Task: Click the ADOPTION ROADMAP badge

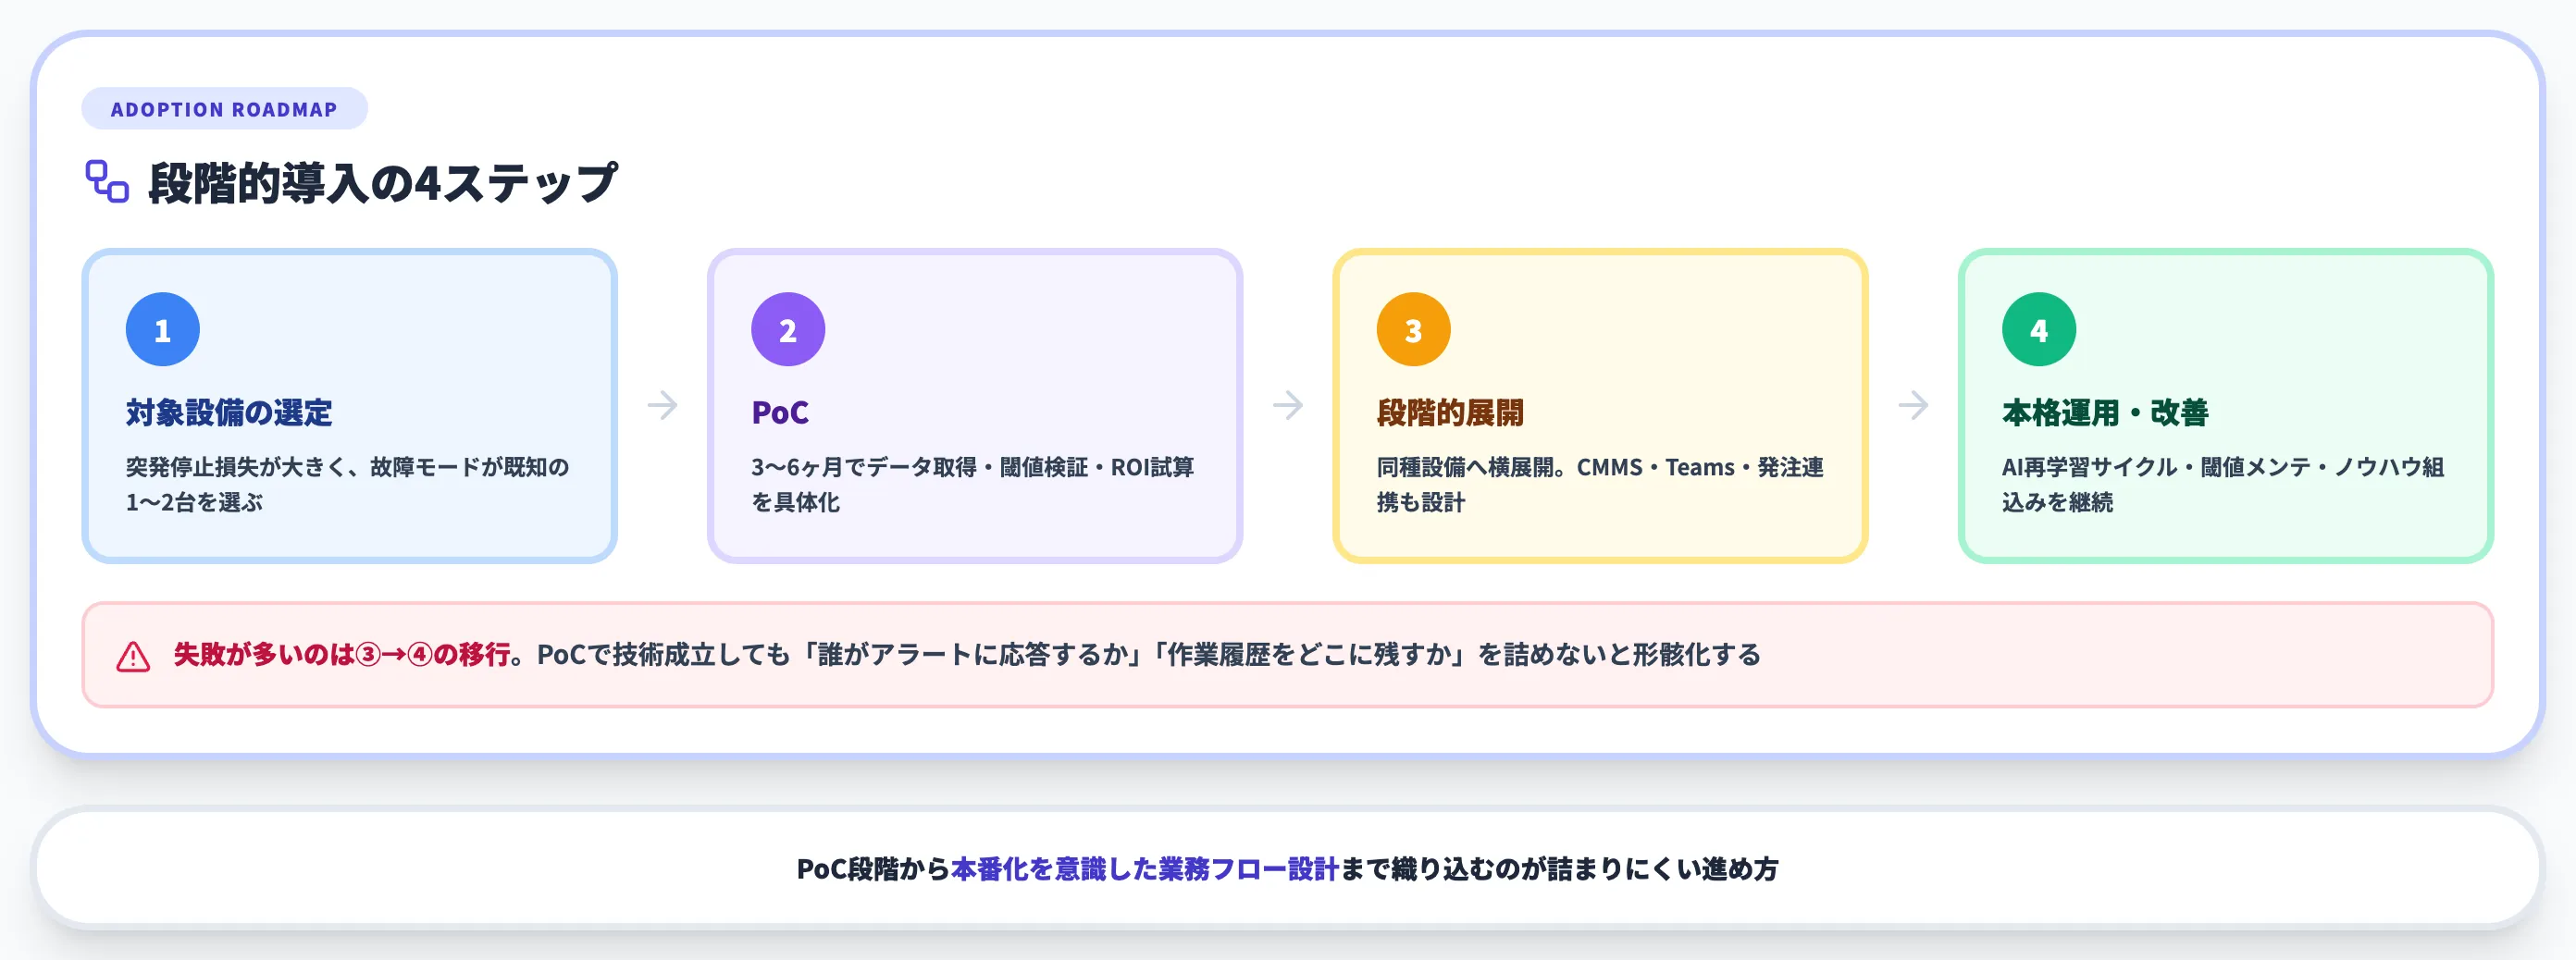Action: 223,110
